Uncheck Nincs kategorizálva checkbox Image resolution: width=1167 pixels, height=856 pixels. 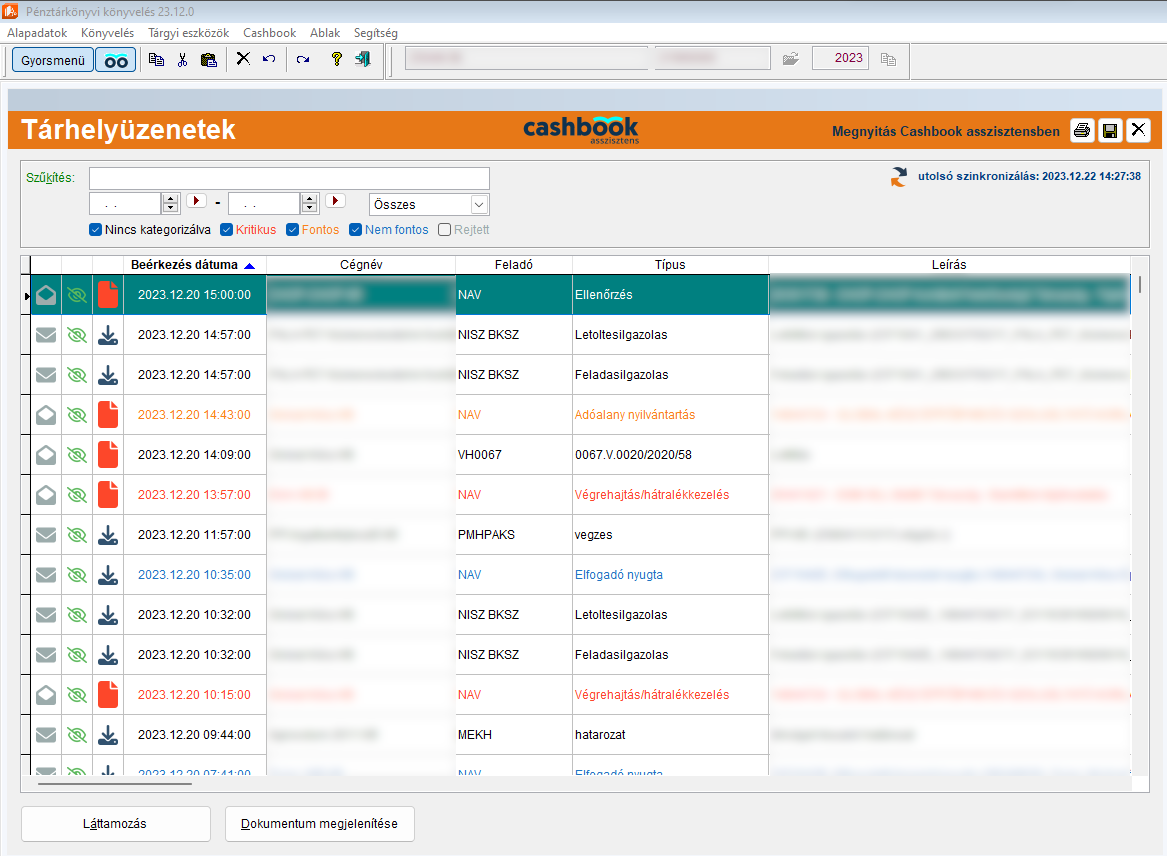click(x=95, y=230)
